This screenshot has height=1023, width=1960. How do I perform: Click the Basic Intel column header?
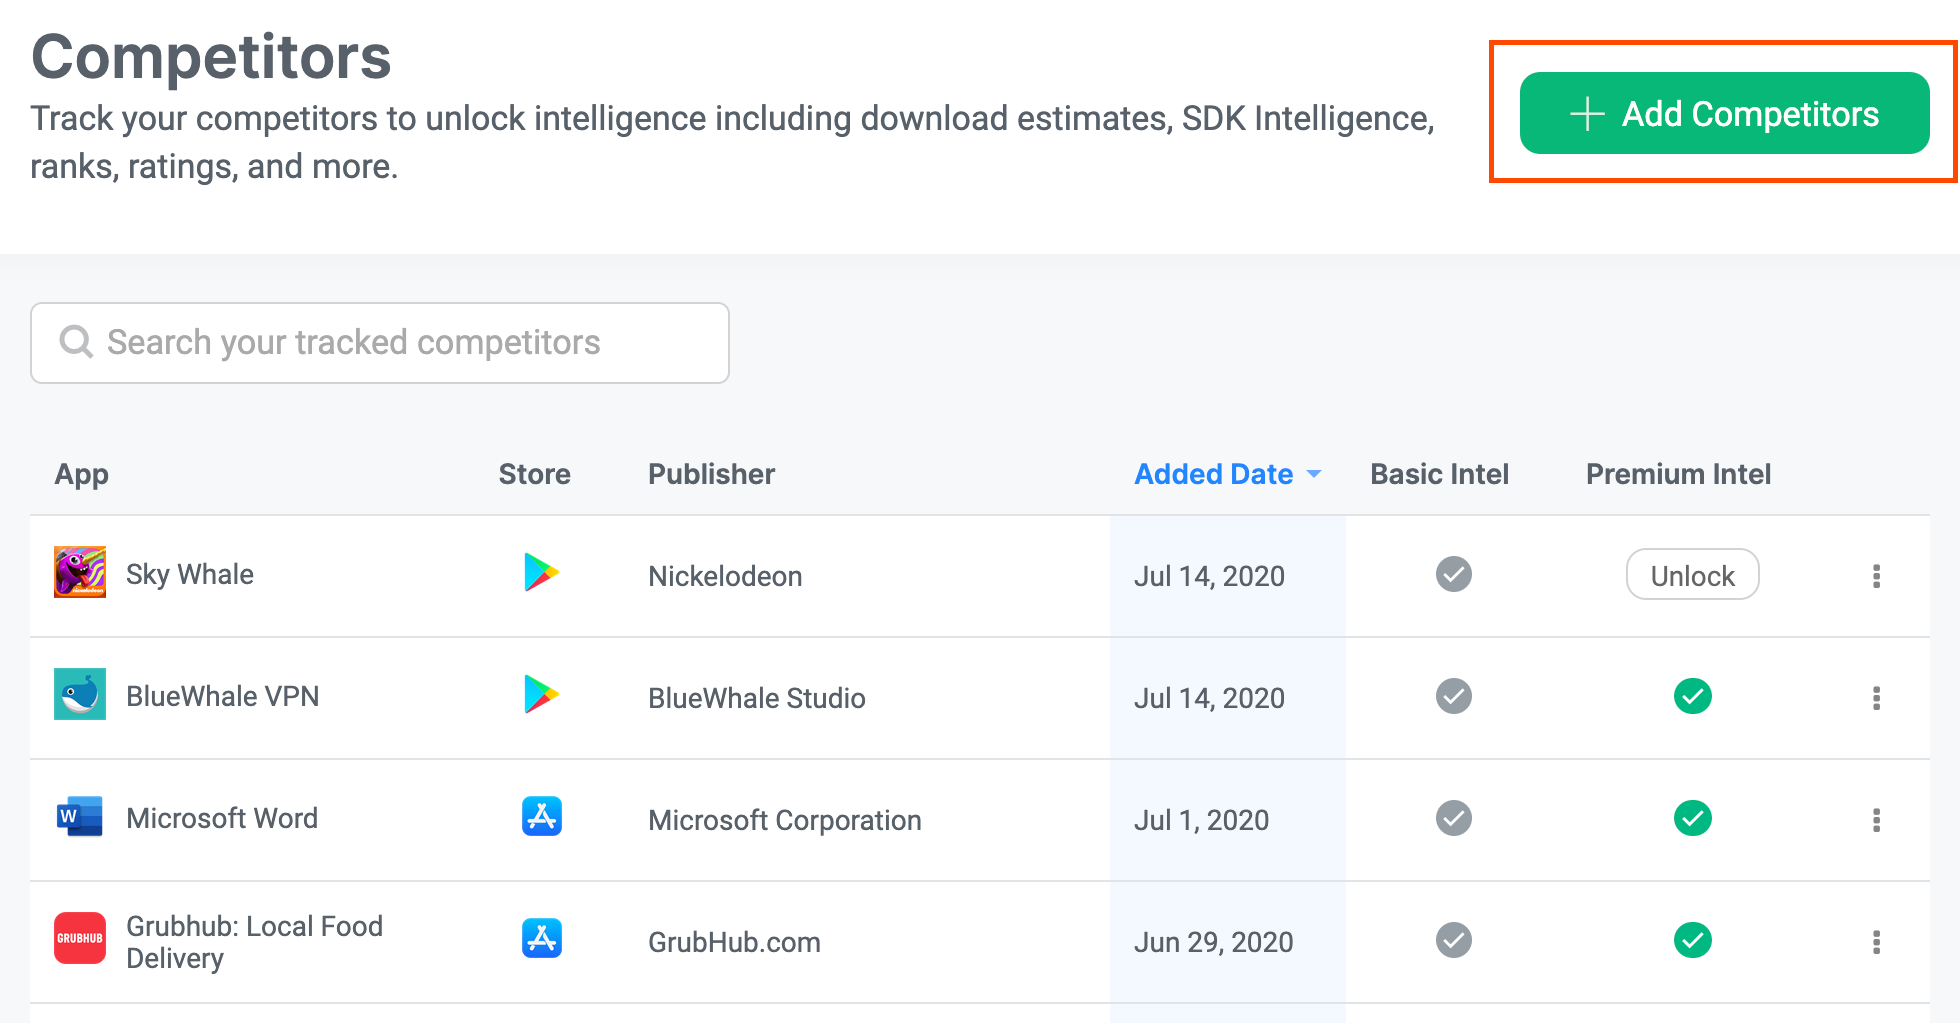click(x=1439, y=474)
